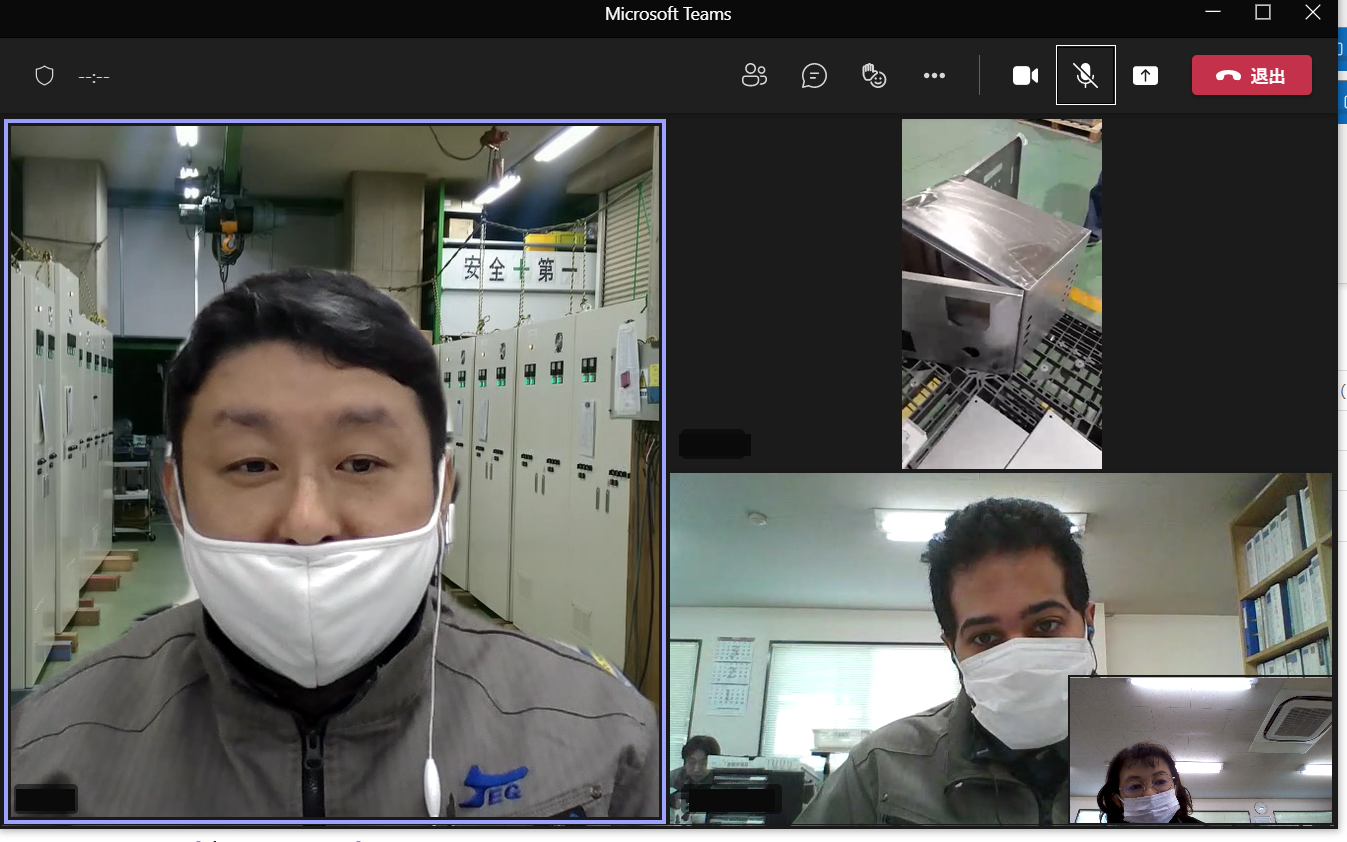Screen dimensions: 1347x842
Task: Minimize the Teams meeting window
Action: tap(1213, 13)
